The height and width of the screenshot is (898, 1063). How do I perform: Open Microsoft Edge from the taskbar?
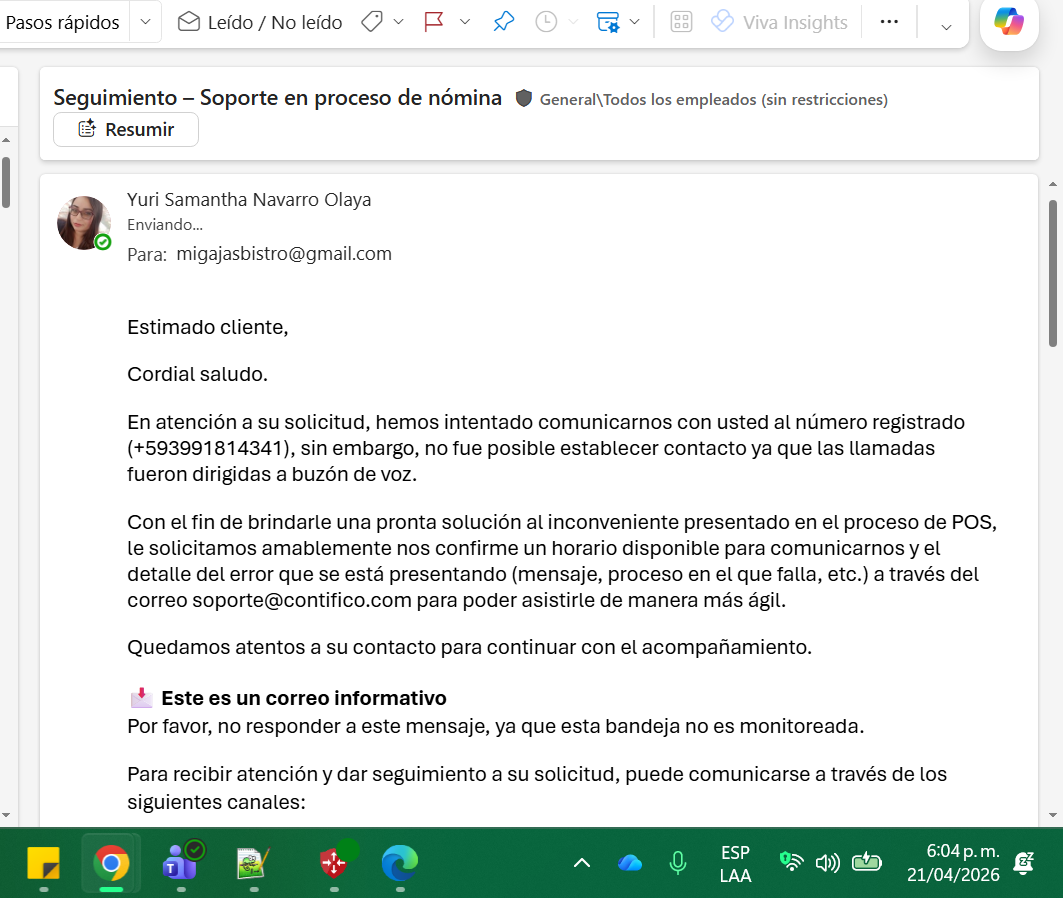[x=400, y=863]
